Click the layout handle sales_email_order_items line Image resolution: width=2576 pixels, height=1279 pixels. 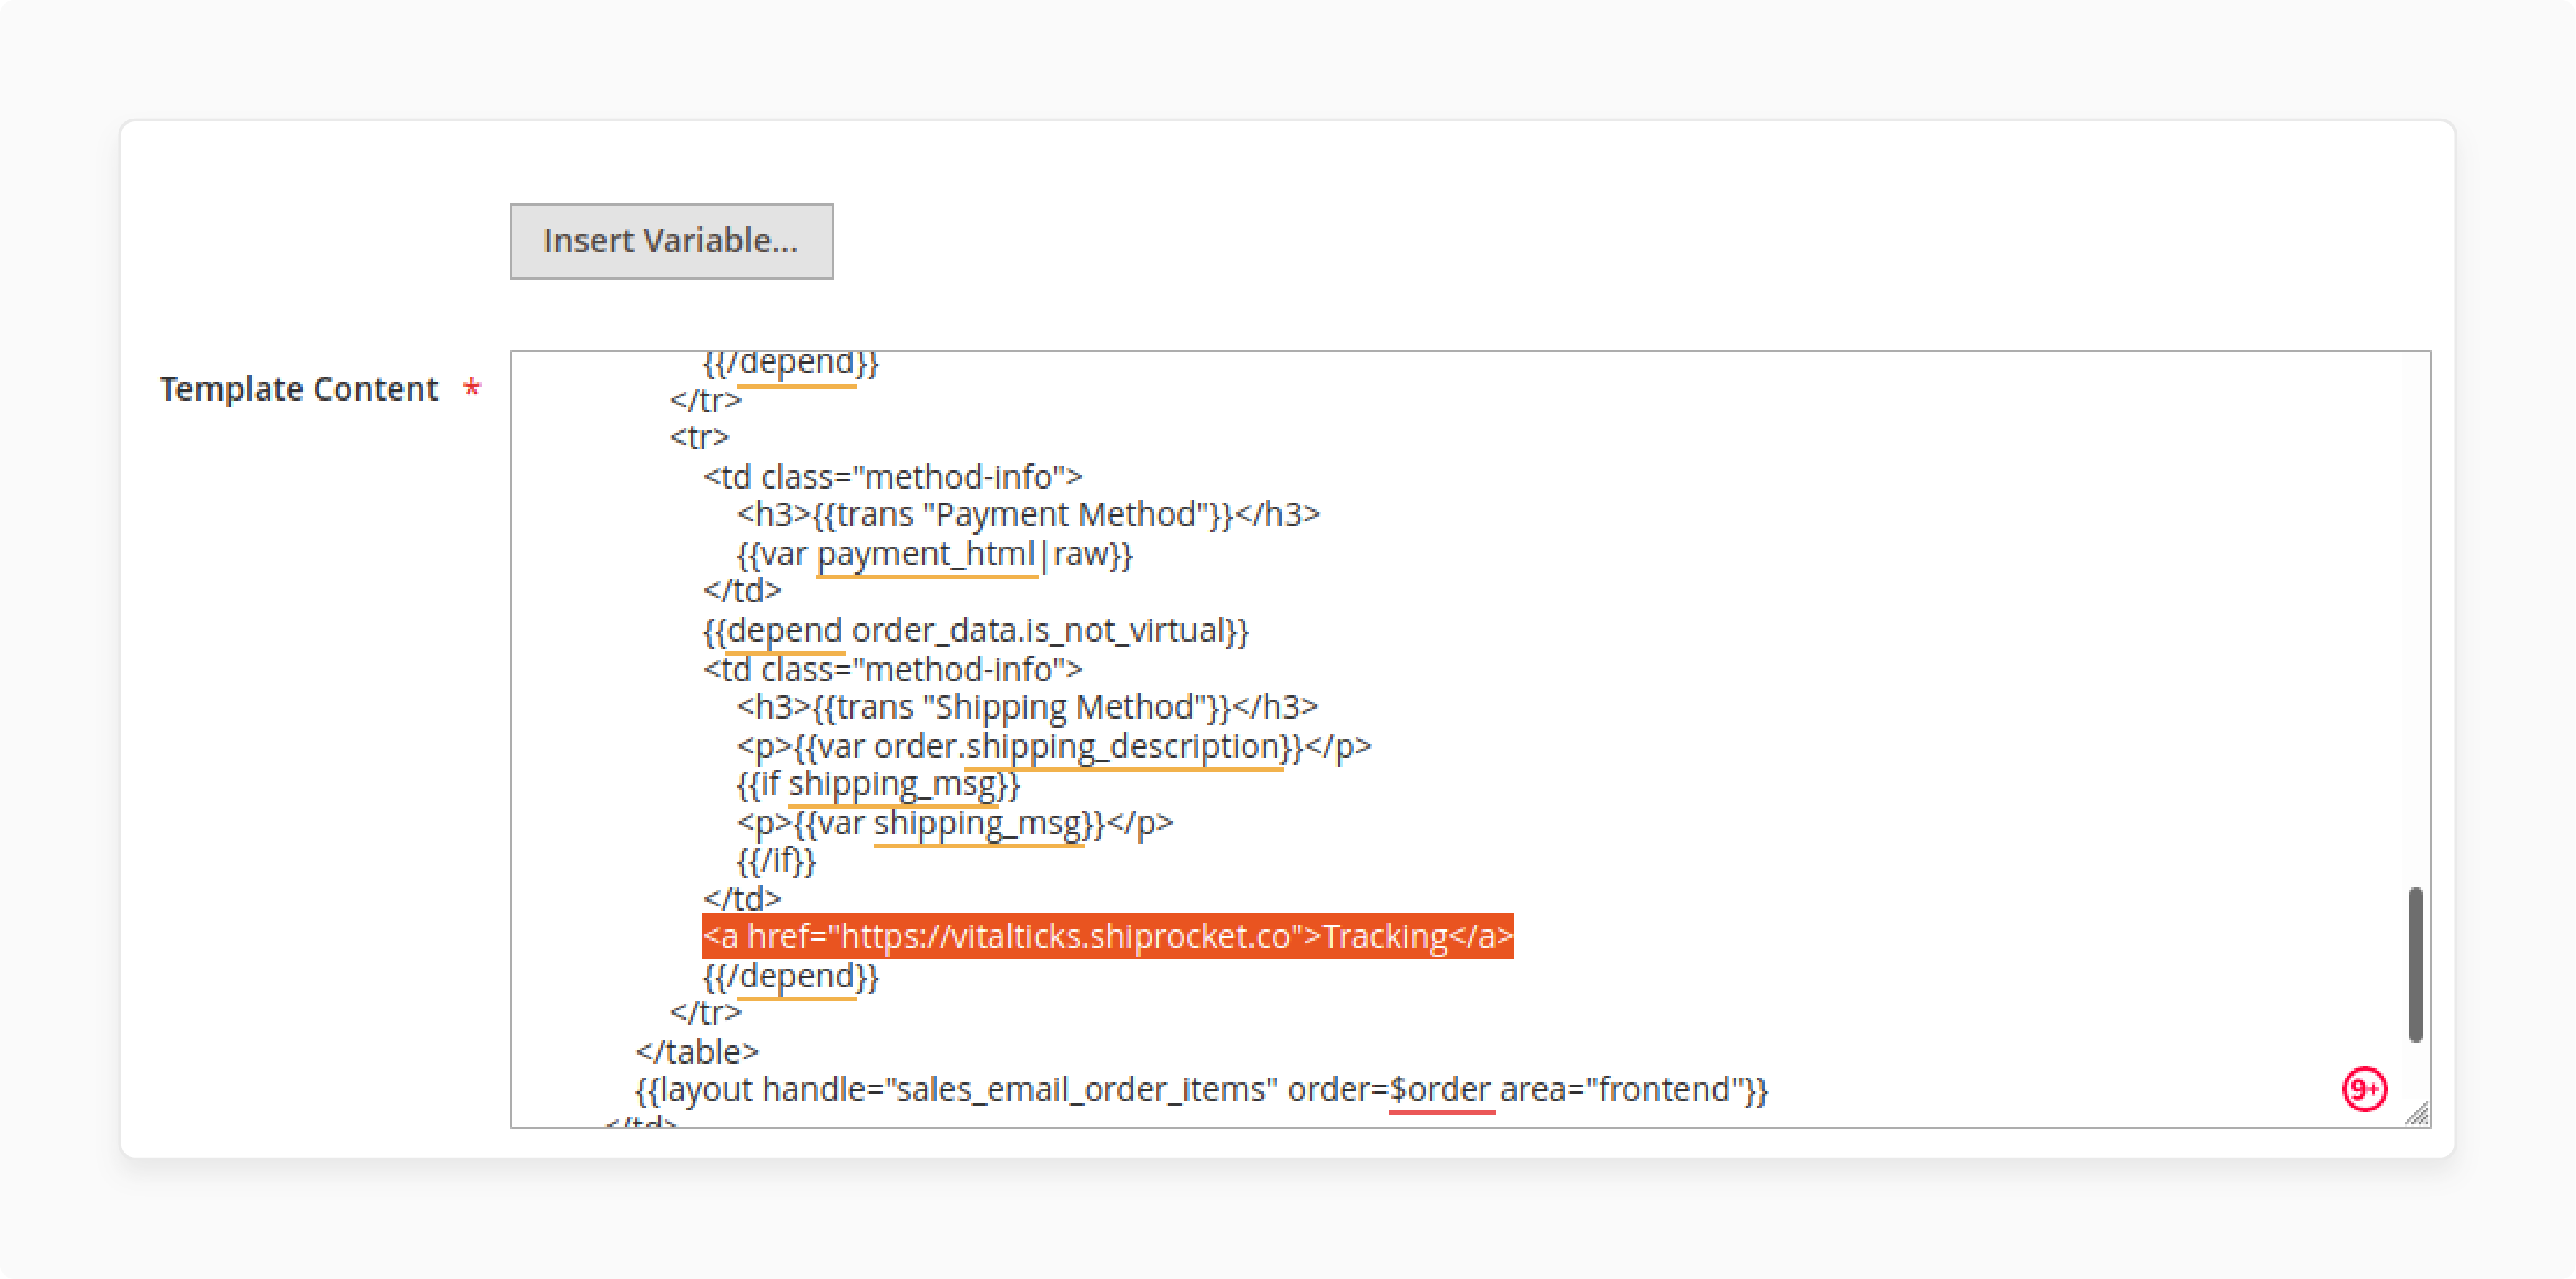click(1202, 1089)
